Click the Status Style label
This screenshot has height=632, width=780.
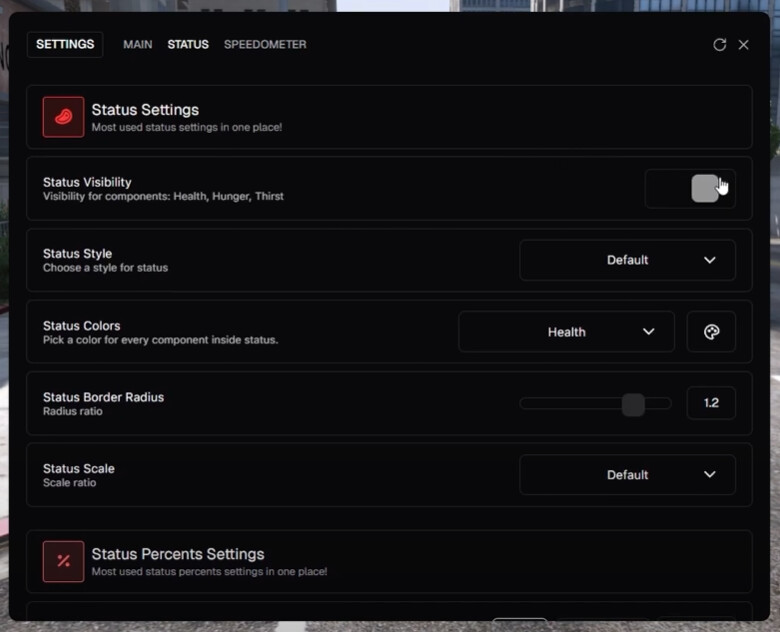(x=78, y=254)
